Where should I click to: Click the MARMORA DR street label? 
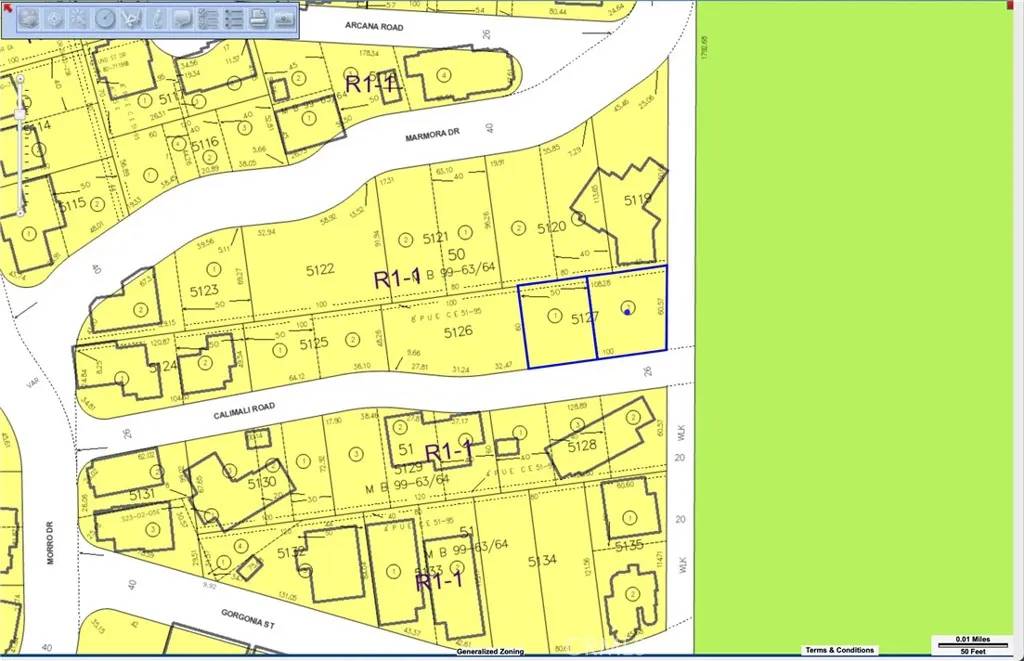432,135
